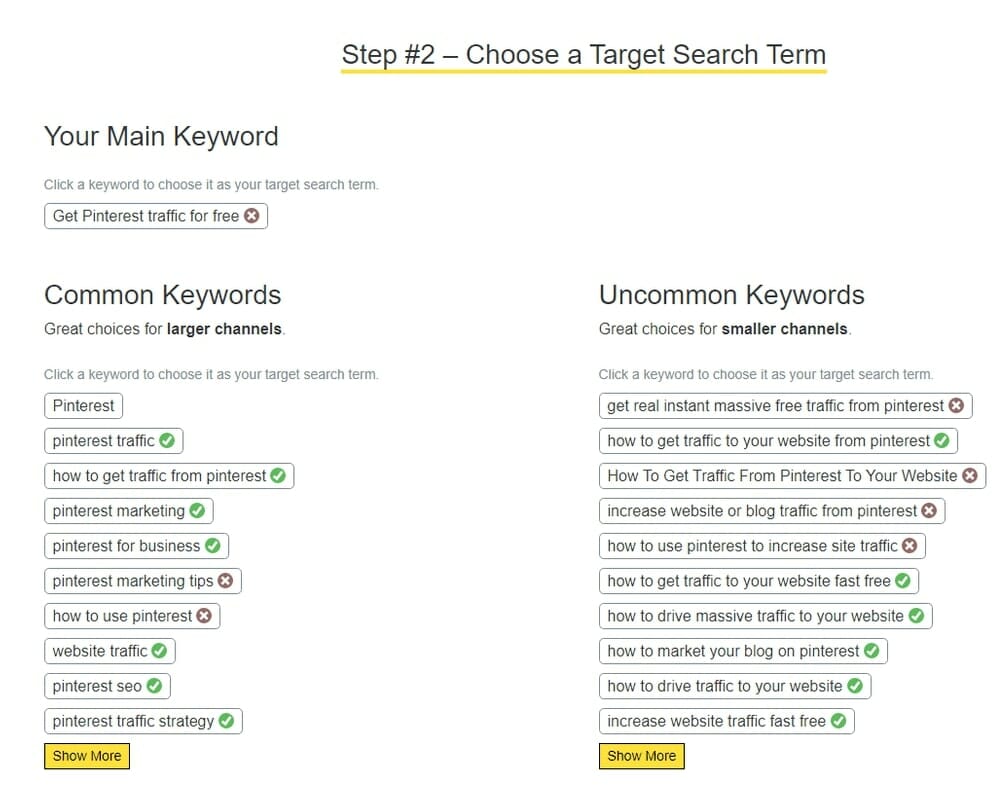The height and width of the screenshot is (800, 1006).
Task: Click red X icon on 'pinterest marketing tips'
Action: pyautogui.click(x=226, y=581)
